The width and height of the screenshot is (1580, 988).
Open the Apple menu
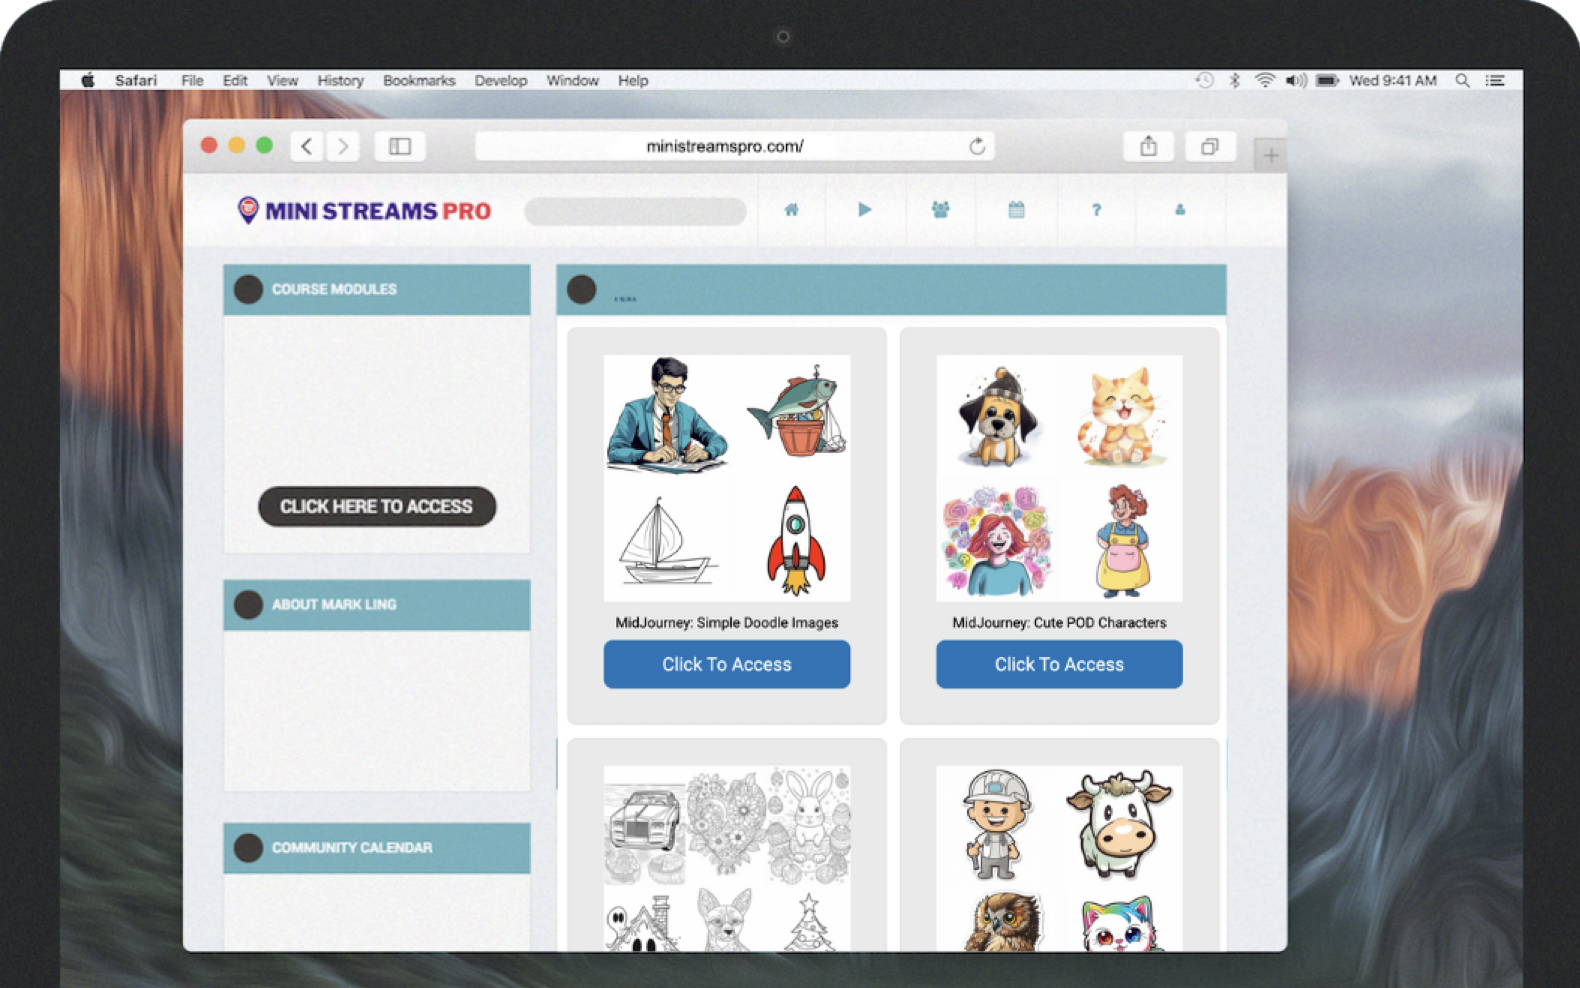tap(88, 80)
